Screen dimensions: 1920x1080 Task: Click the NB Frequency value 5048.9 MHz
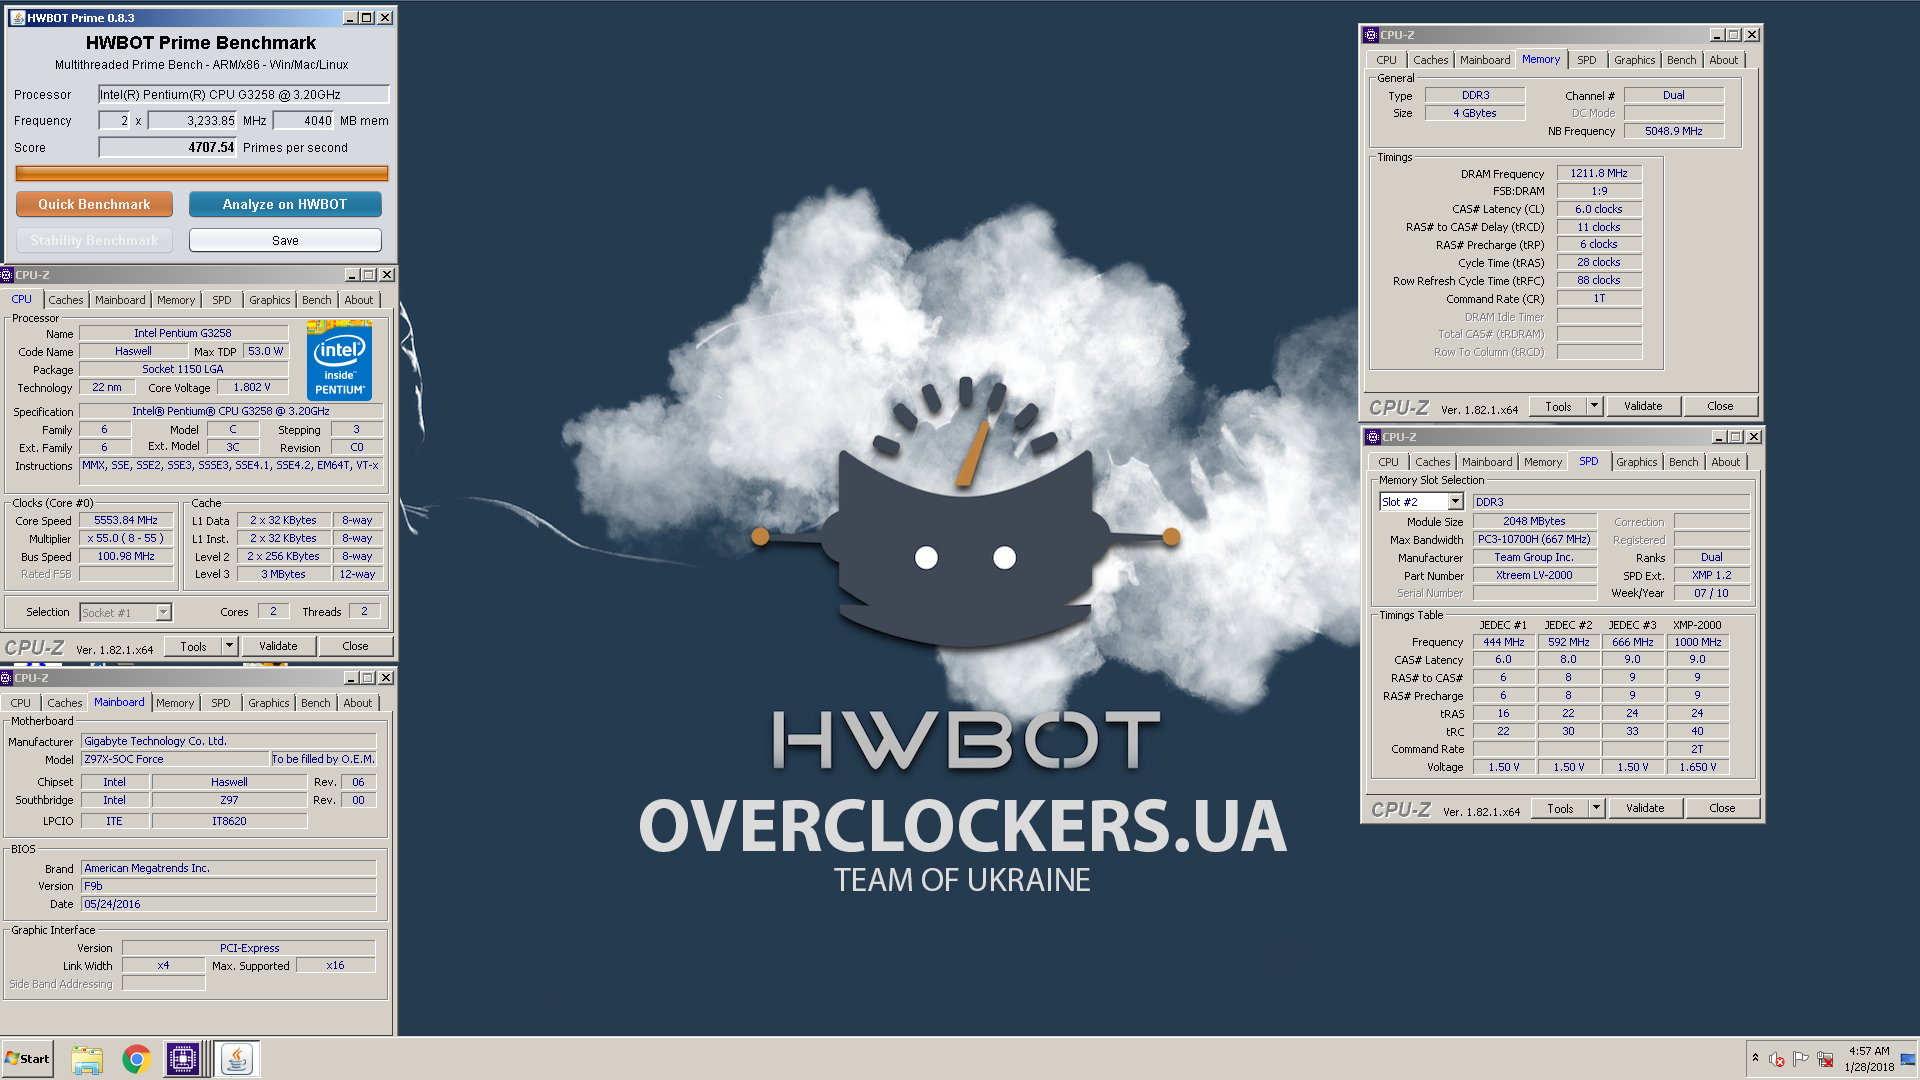point(1674,131)
